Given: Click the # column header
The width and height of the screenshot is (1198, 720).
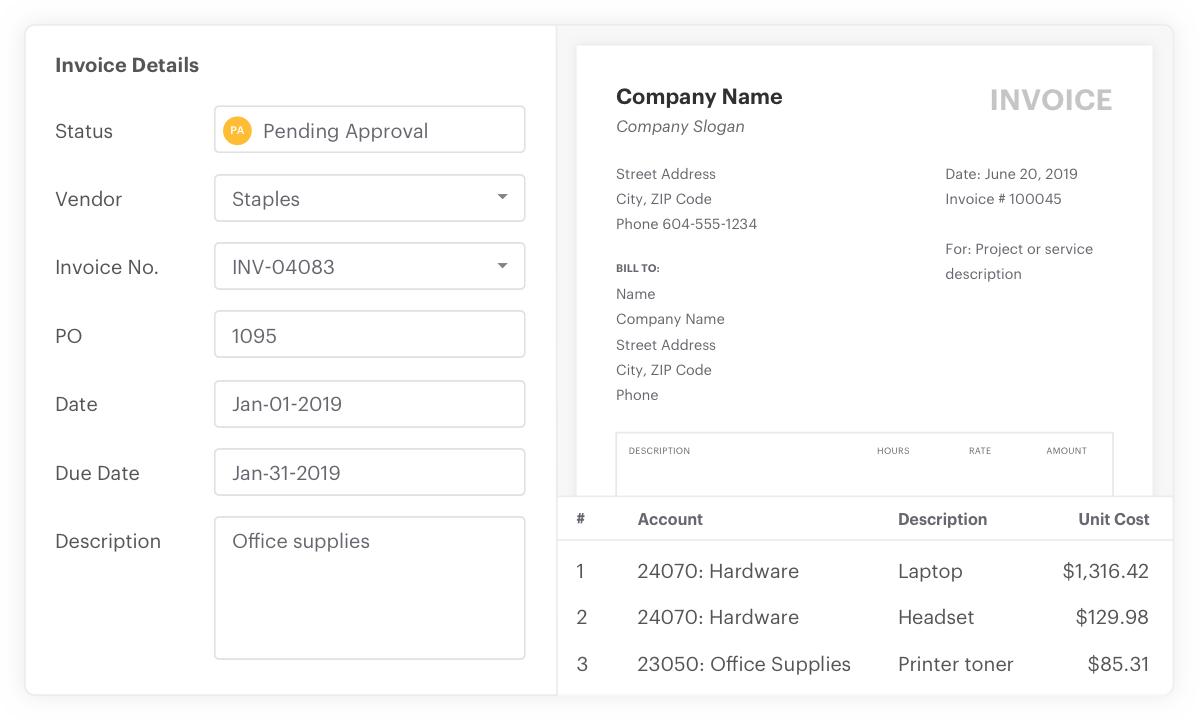Looking at the screenshot, I should (581, 519).
